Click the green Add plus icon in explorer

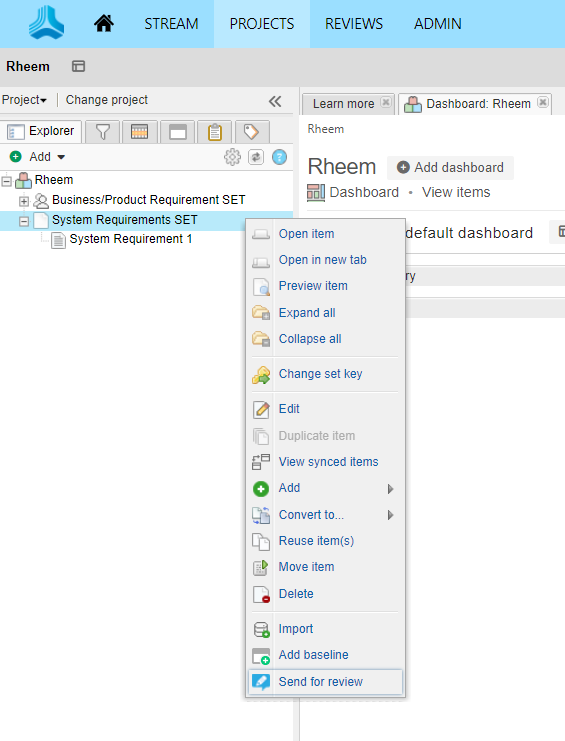(x=16, y=156)
